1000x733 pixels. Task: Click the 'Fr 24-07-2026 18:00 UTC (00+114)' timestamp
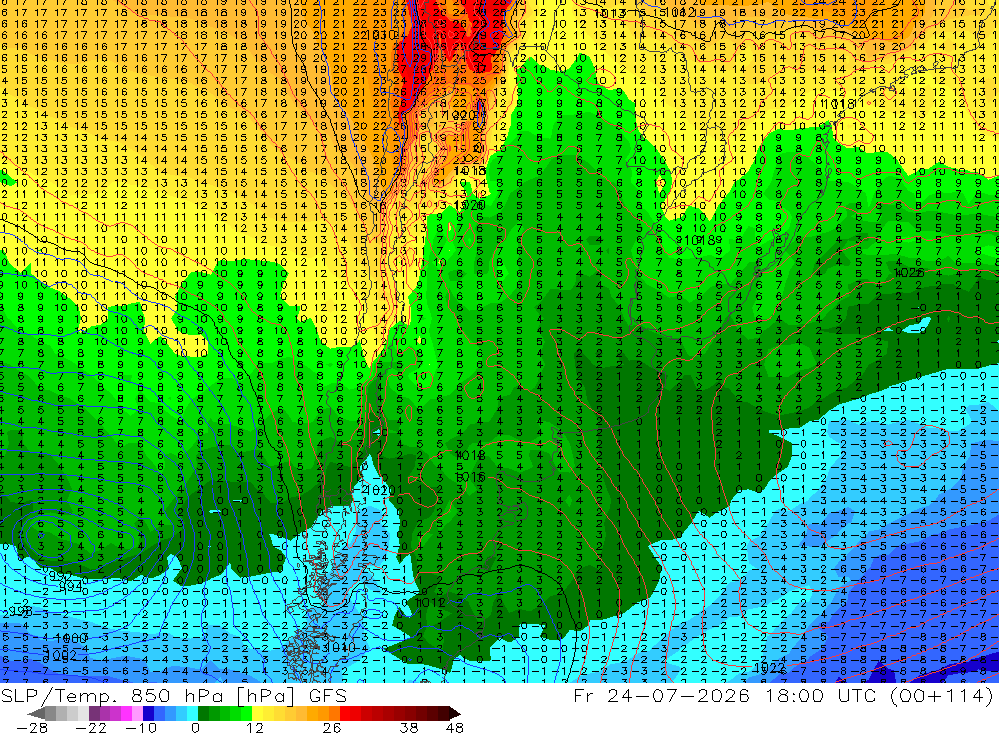coord(783,695)
